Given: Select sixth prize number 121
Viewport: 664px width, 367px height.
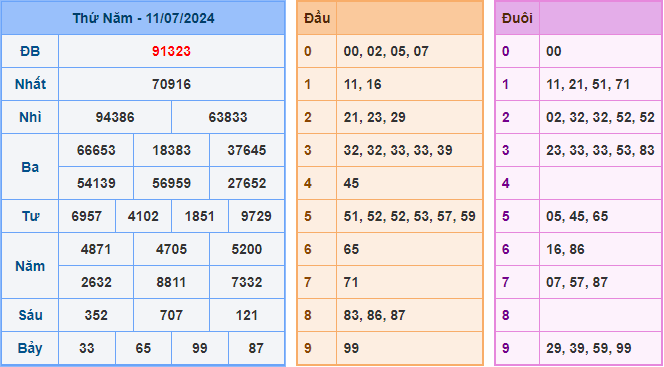Looking at the screenshot, I should (247, 315).
